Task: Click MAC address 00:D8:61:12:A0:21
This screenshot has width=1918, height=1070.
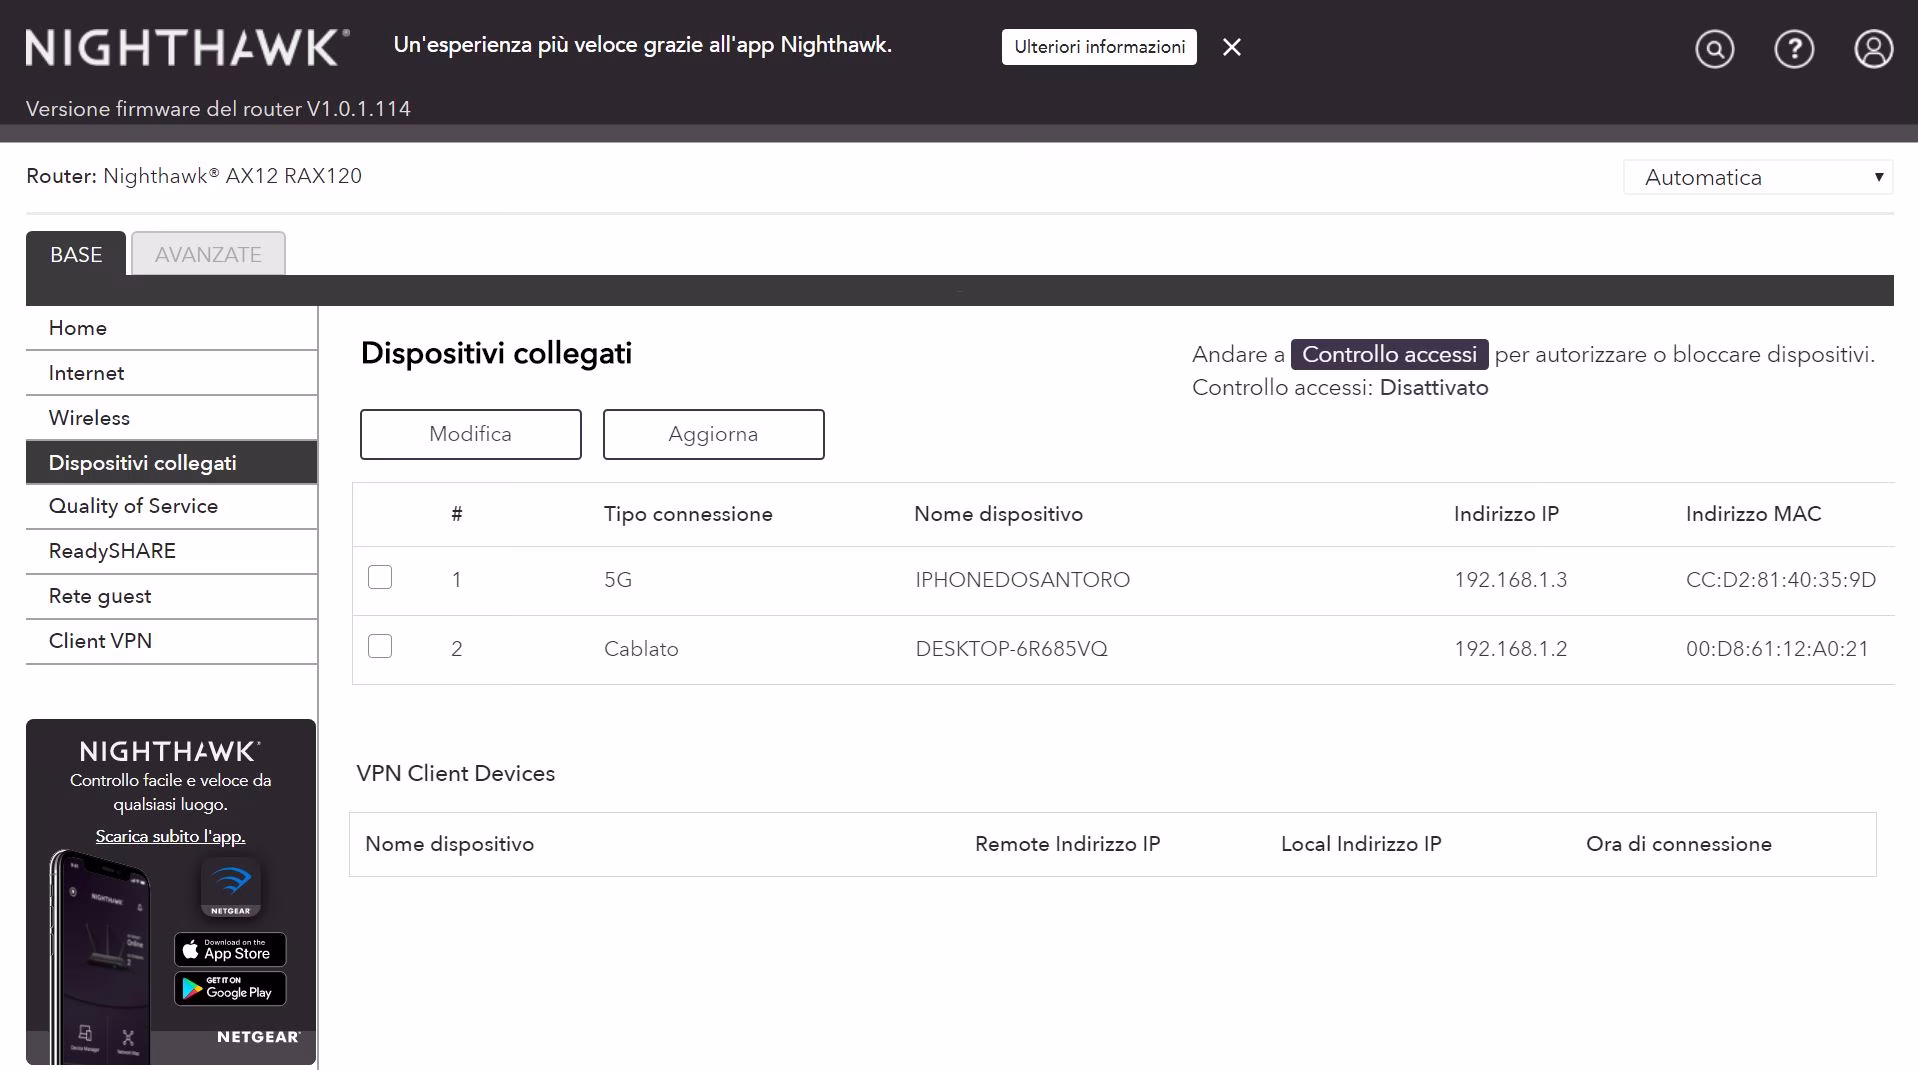Action: click(1777, 649)
